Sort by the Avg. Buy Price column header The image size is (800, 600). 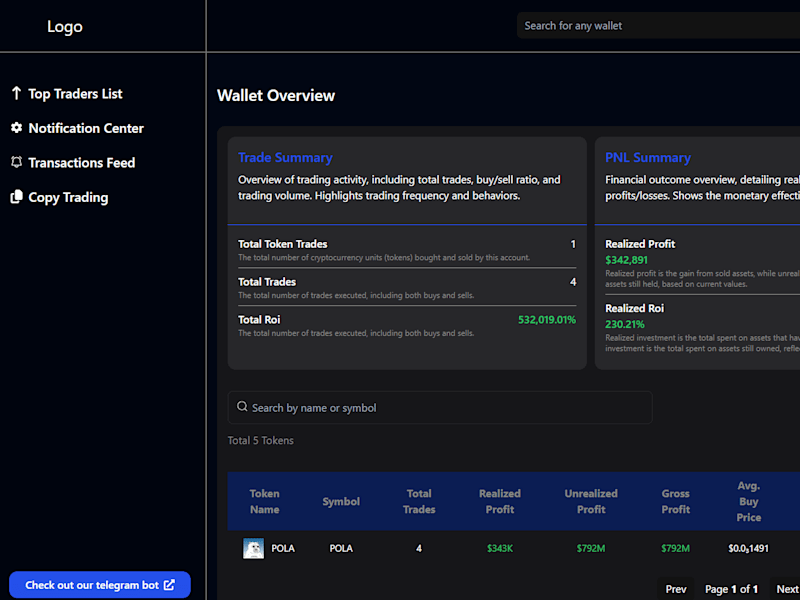pyautogui.click(x=748, y=502)
